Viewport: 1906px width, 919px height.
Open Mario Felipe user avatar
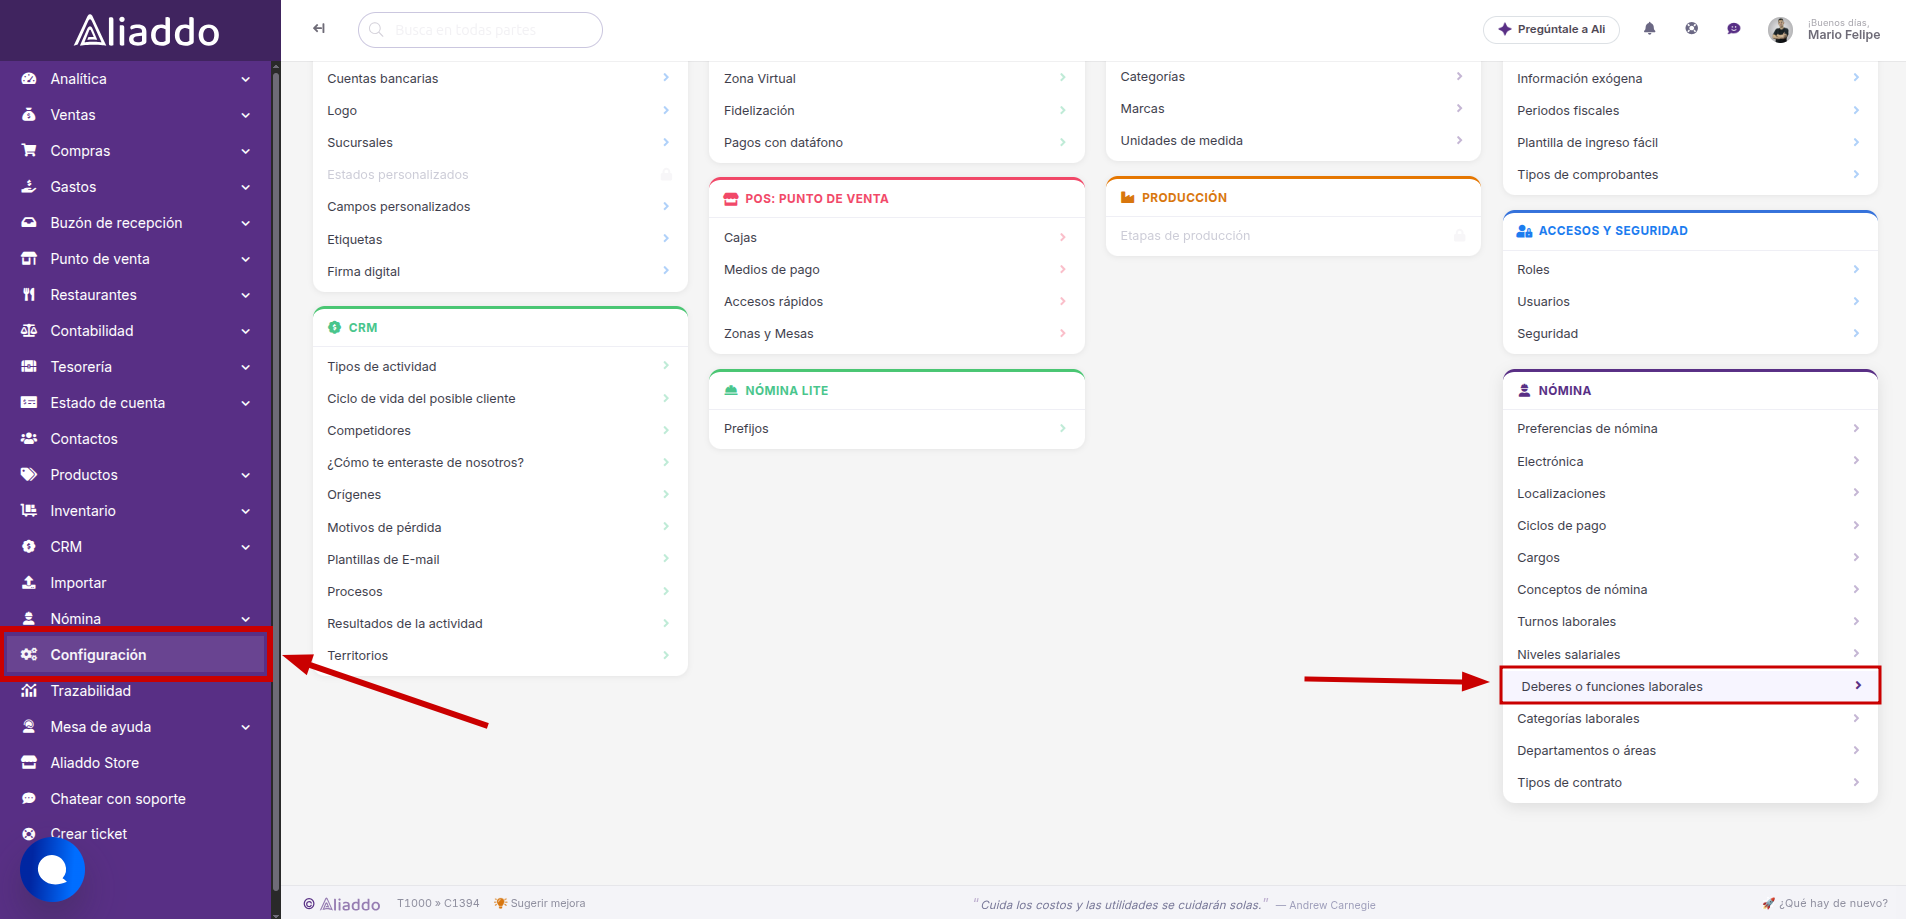click(1780, 30)
